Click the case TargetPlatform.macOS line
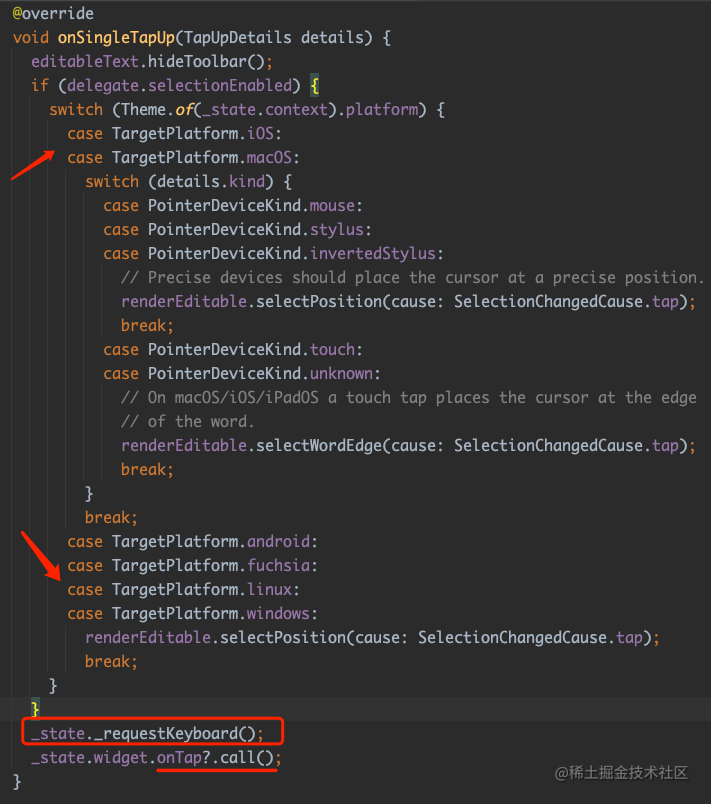Screen dimensions: 711x804 [x=184, y=157]
